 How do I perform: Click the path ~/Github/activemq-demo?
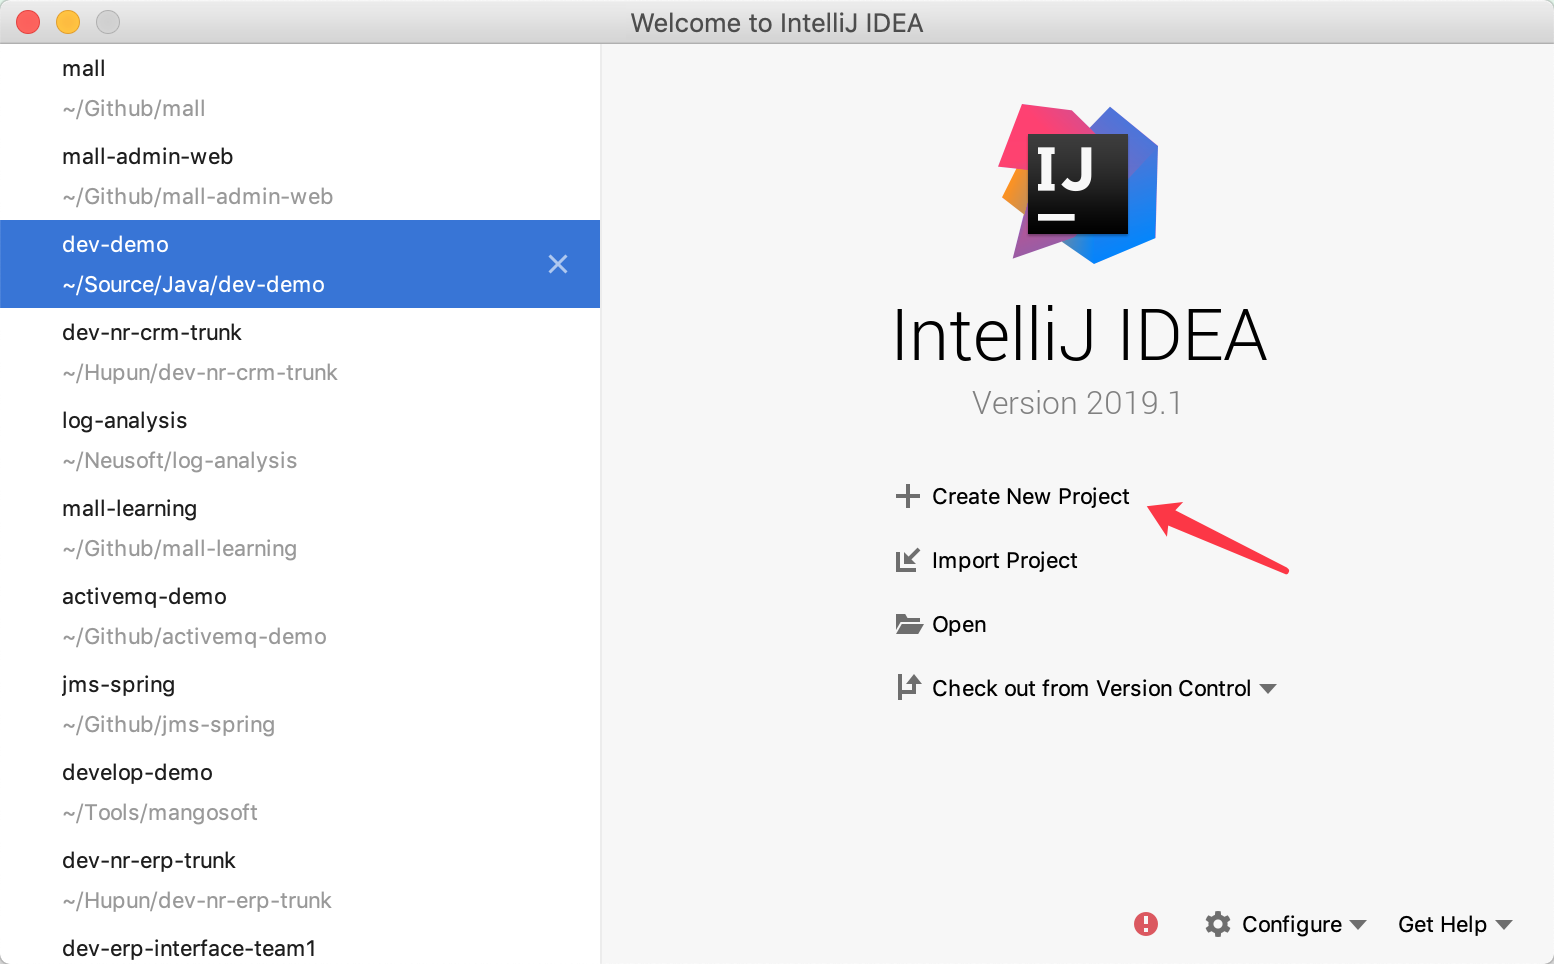[x=194, y=636]
